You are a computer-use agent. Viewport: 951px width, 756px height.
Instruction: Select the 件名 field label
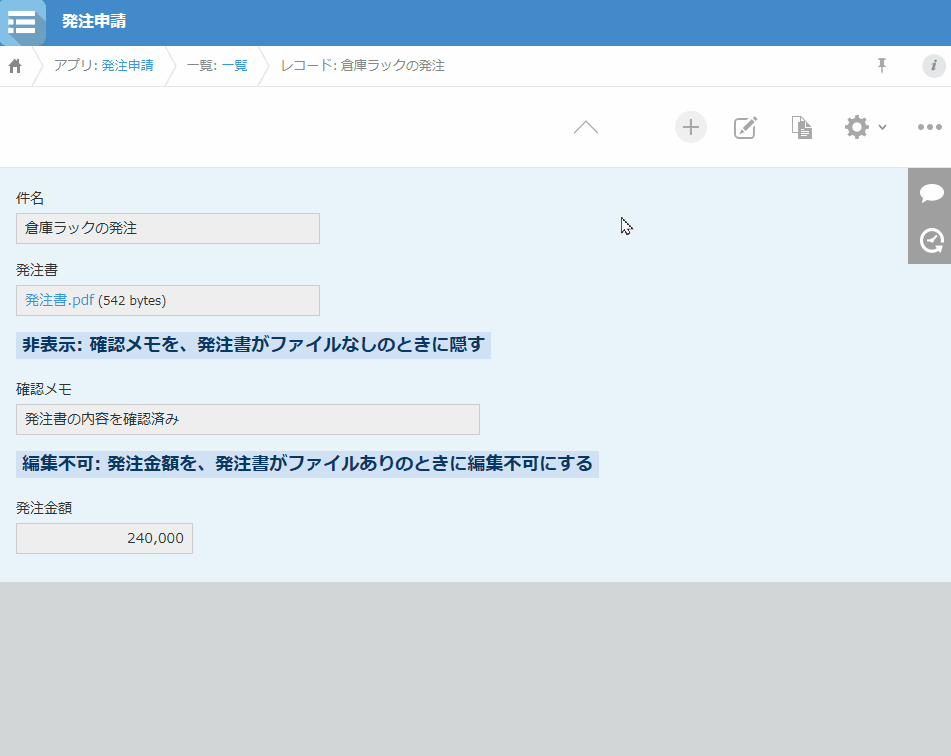[x=30, y=198]
